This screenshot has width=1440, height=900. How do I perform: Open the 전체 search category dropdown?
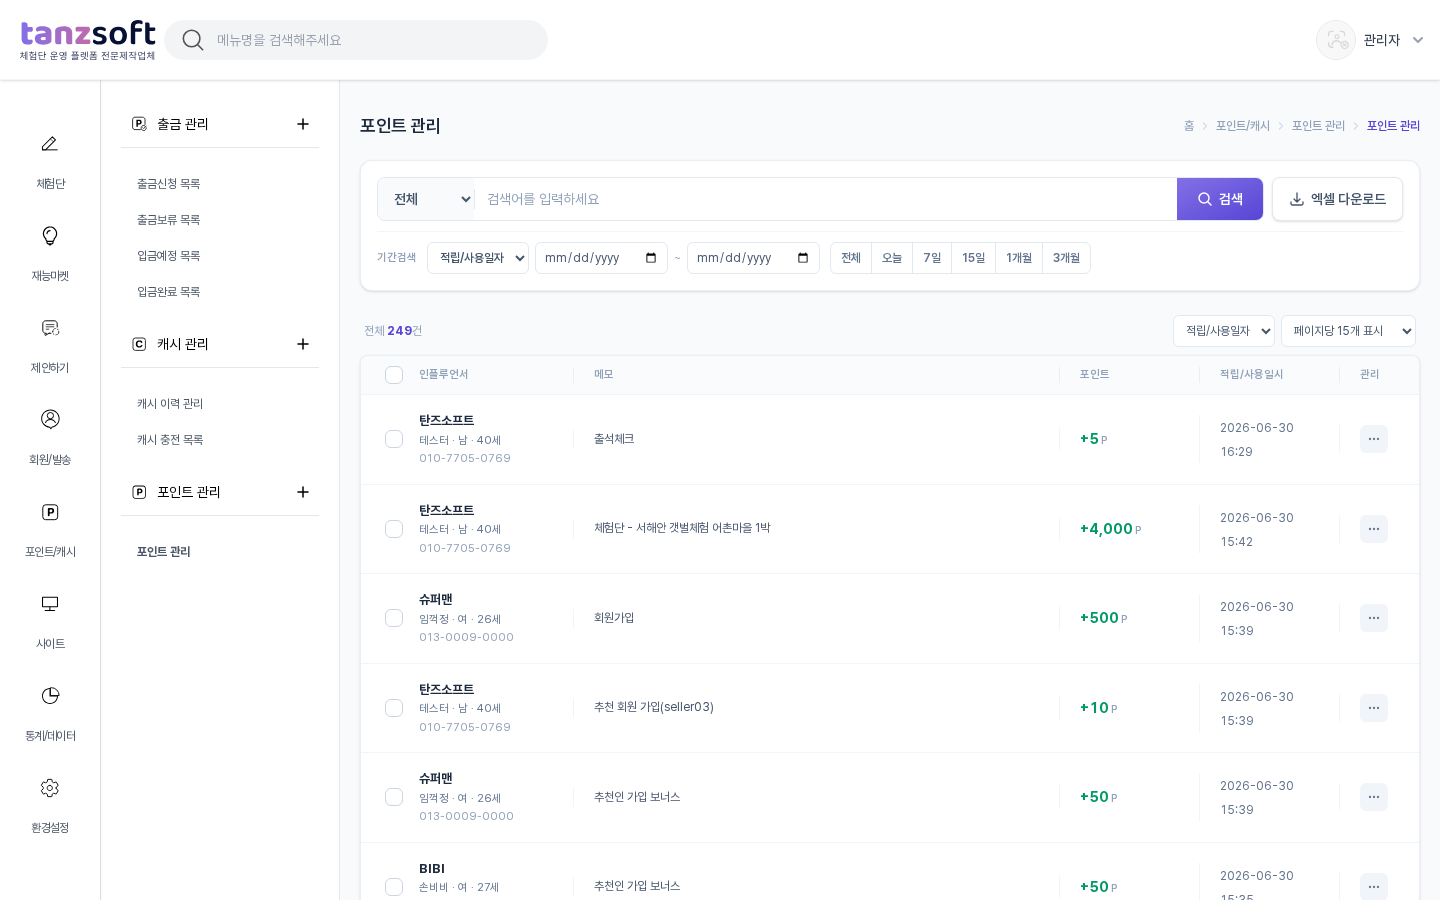(426, 199)
